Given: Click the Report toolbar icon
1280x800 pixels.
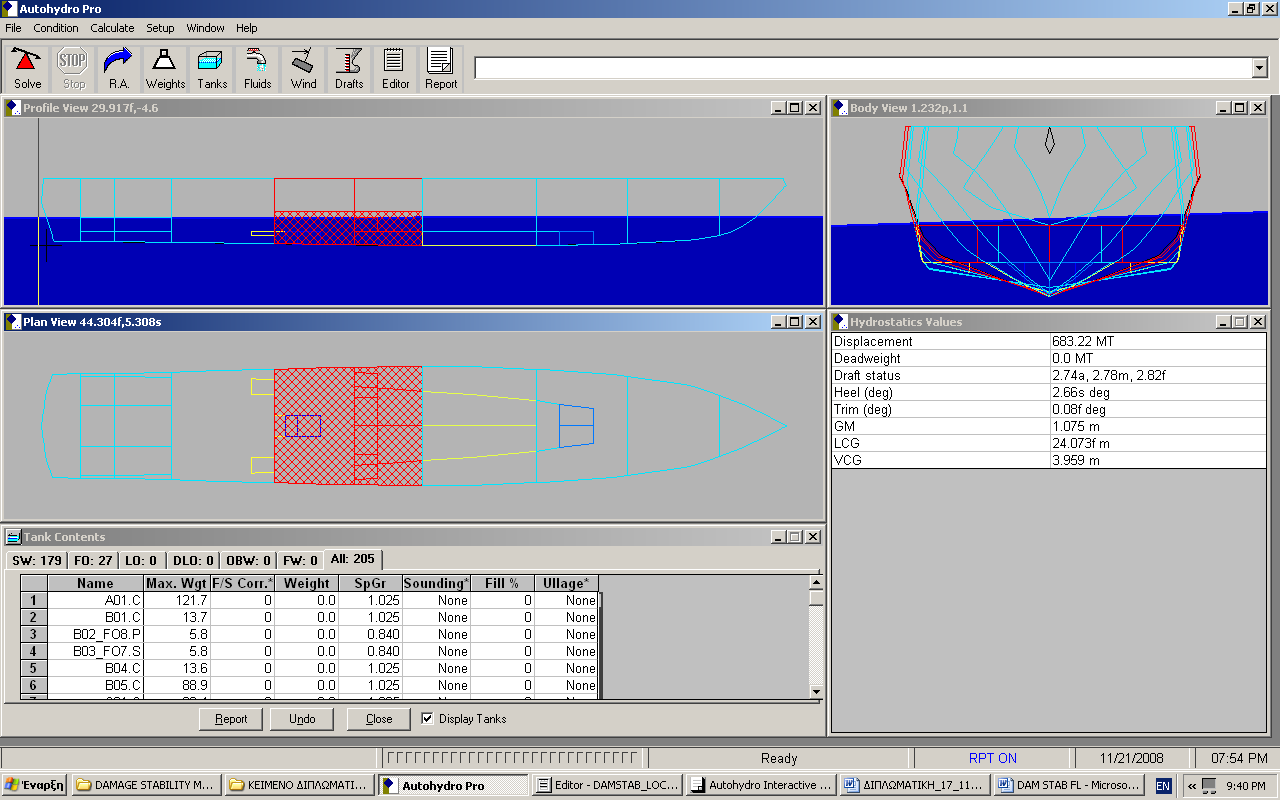Looking at the screenshot, I should 441,68.
